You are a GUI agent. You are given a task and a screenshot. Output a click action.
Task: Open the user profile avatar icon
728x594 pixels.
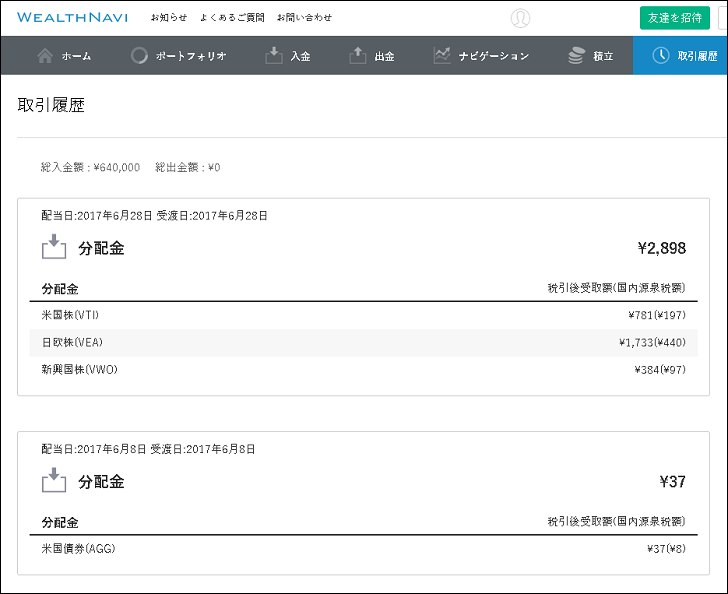click(x=520, y=18)
